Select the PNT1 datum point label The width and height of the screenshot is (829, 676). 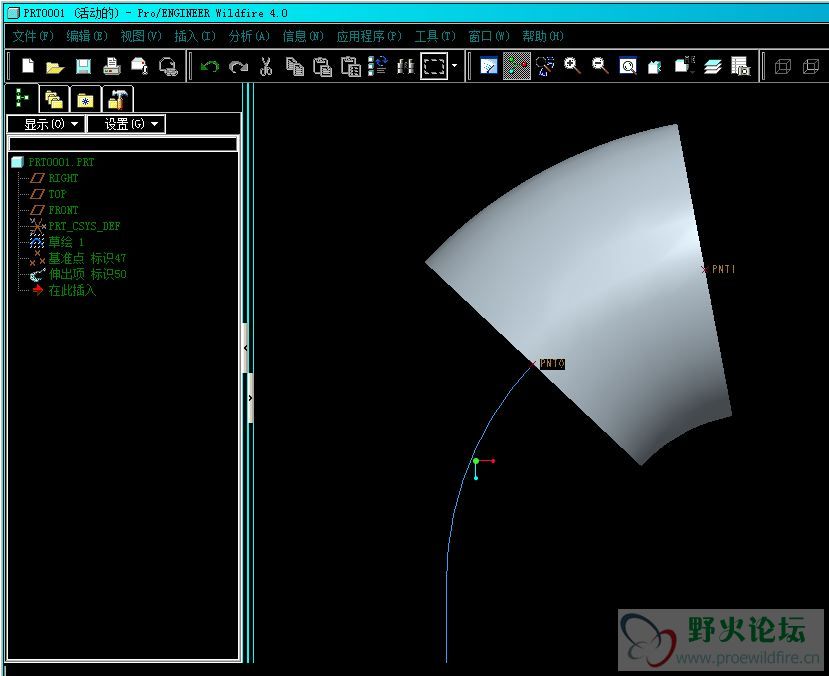pyautogui.click(x=723, y=269)
